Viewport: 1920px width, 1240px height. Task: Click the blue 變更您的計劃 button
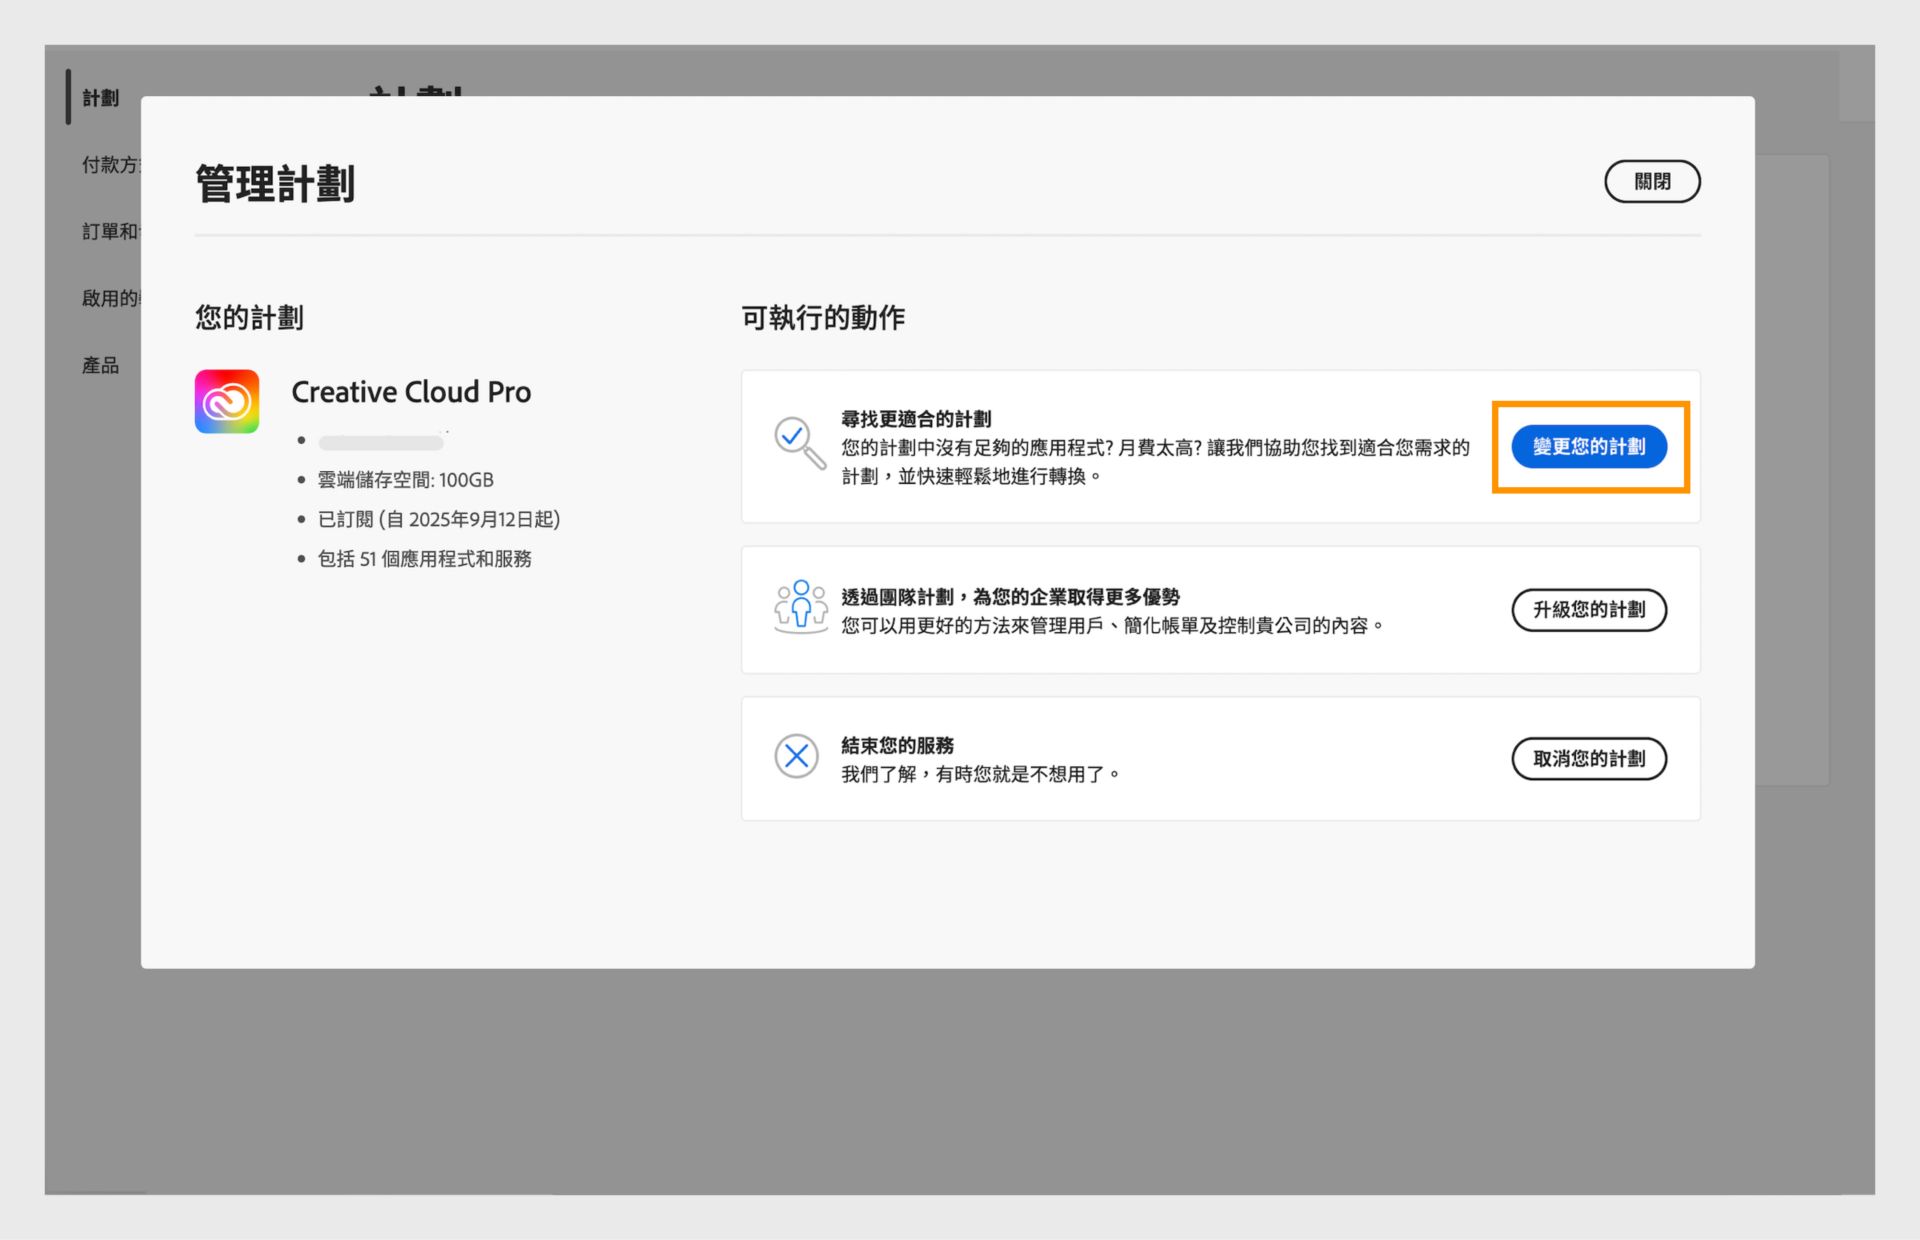point(1588,447)
